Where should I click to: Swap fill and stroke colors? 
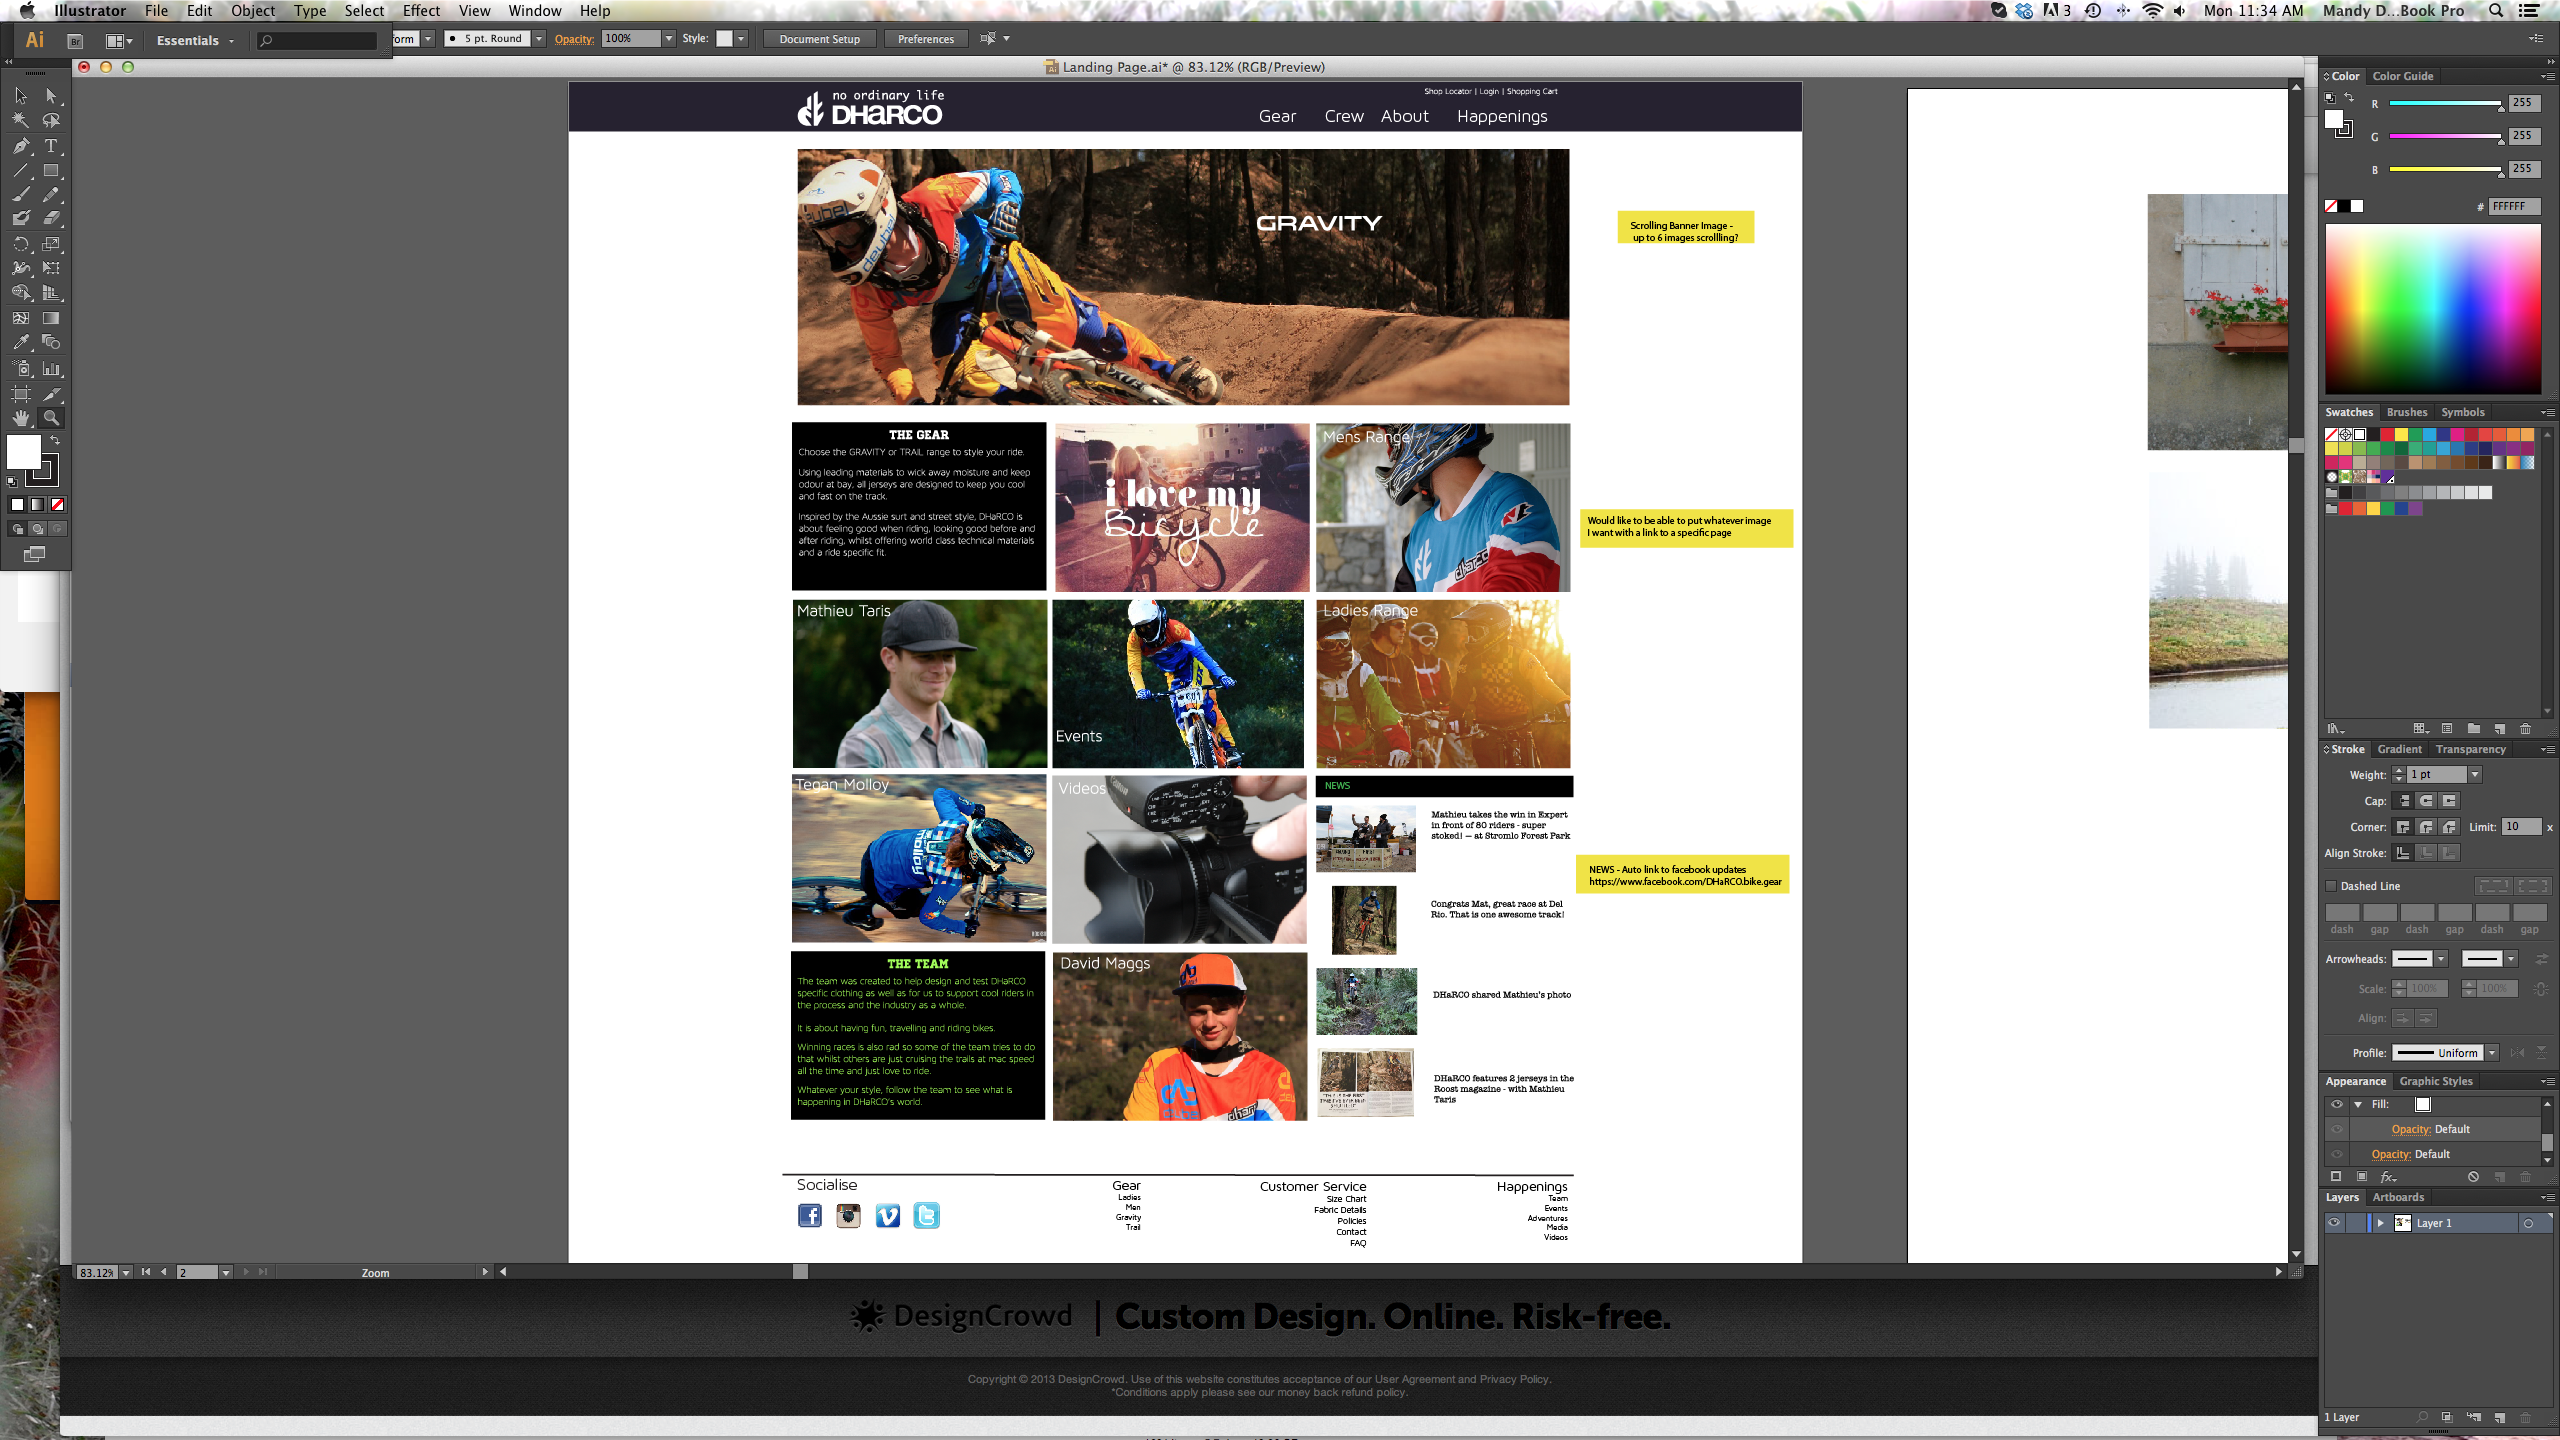[56, 441]
